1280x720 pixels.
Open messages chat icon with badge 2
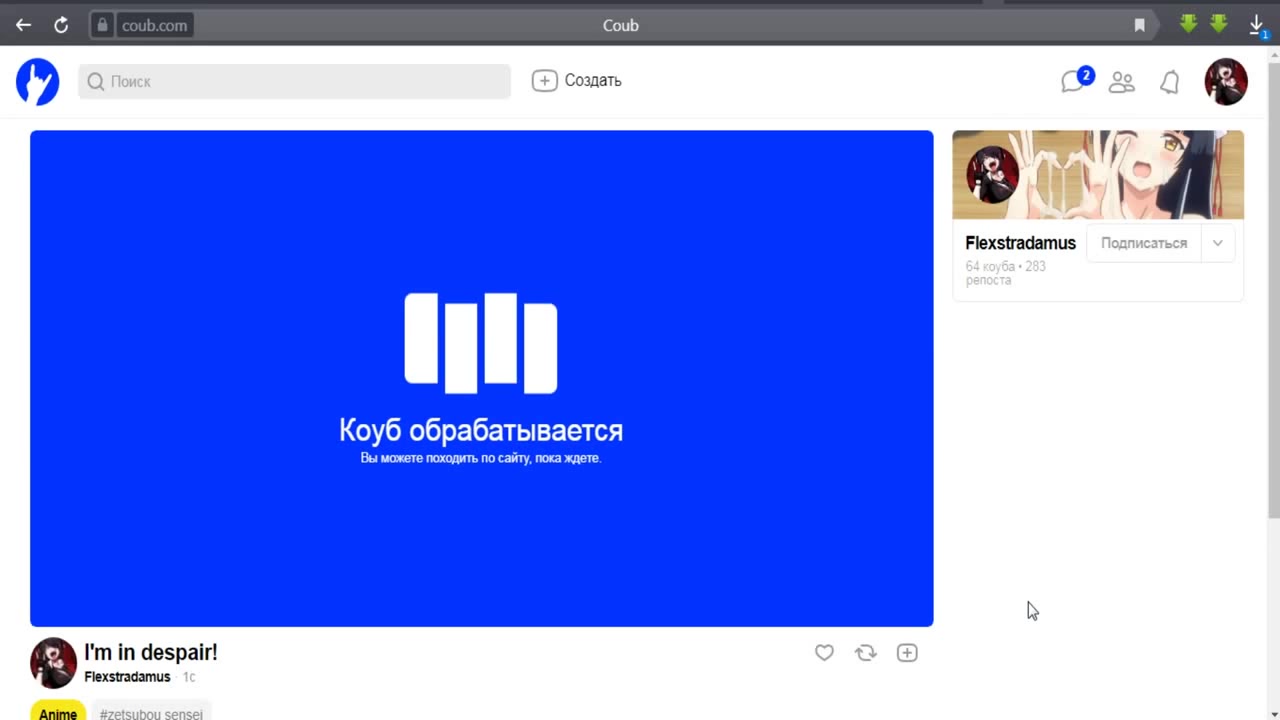tap(1076, 80)
